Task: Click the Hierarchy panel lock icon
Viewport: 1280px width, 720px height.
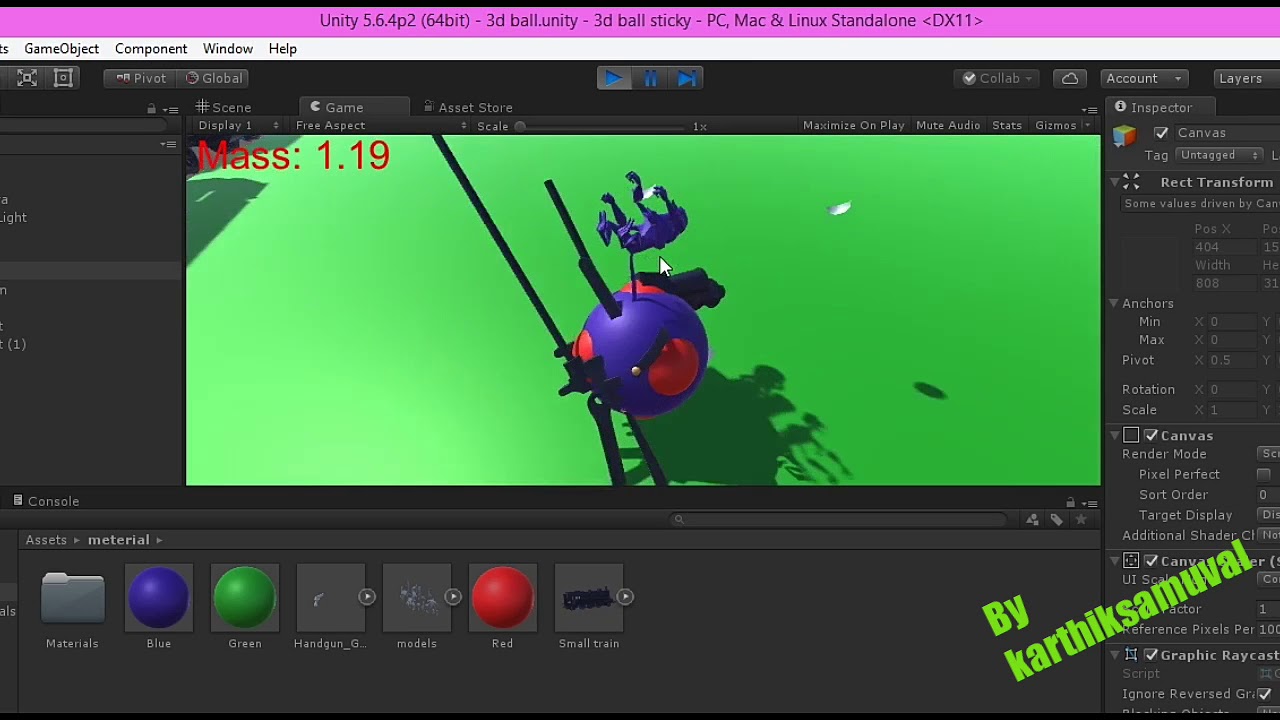Action: 152,109
